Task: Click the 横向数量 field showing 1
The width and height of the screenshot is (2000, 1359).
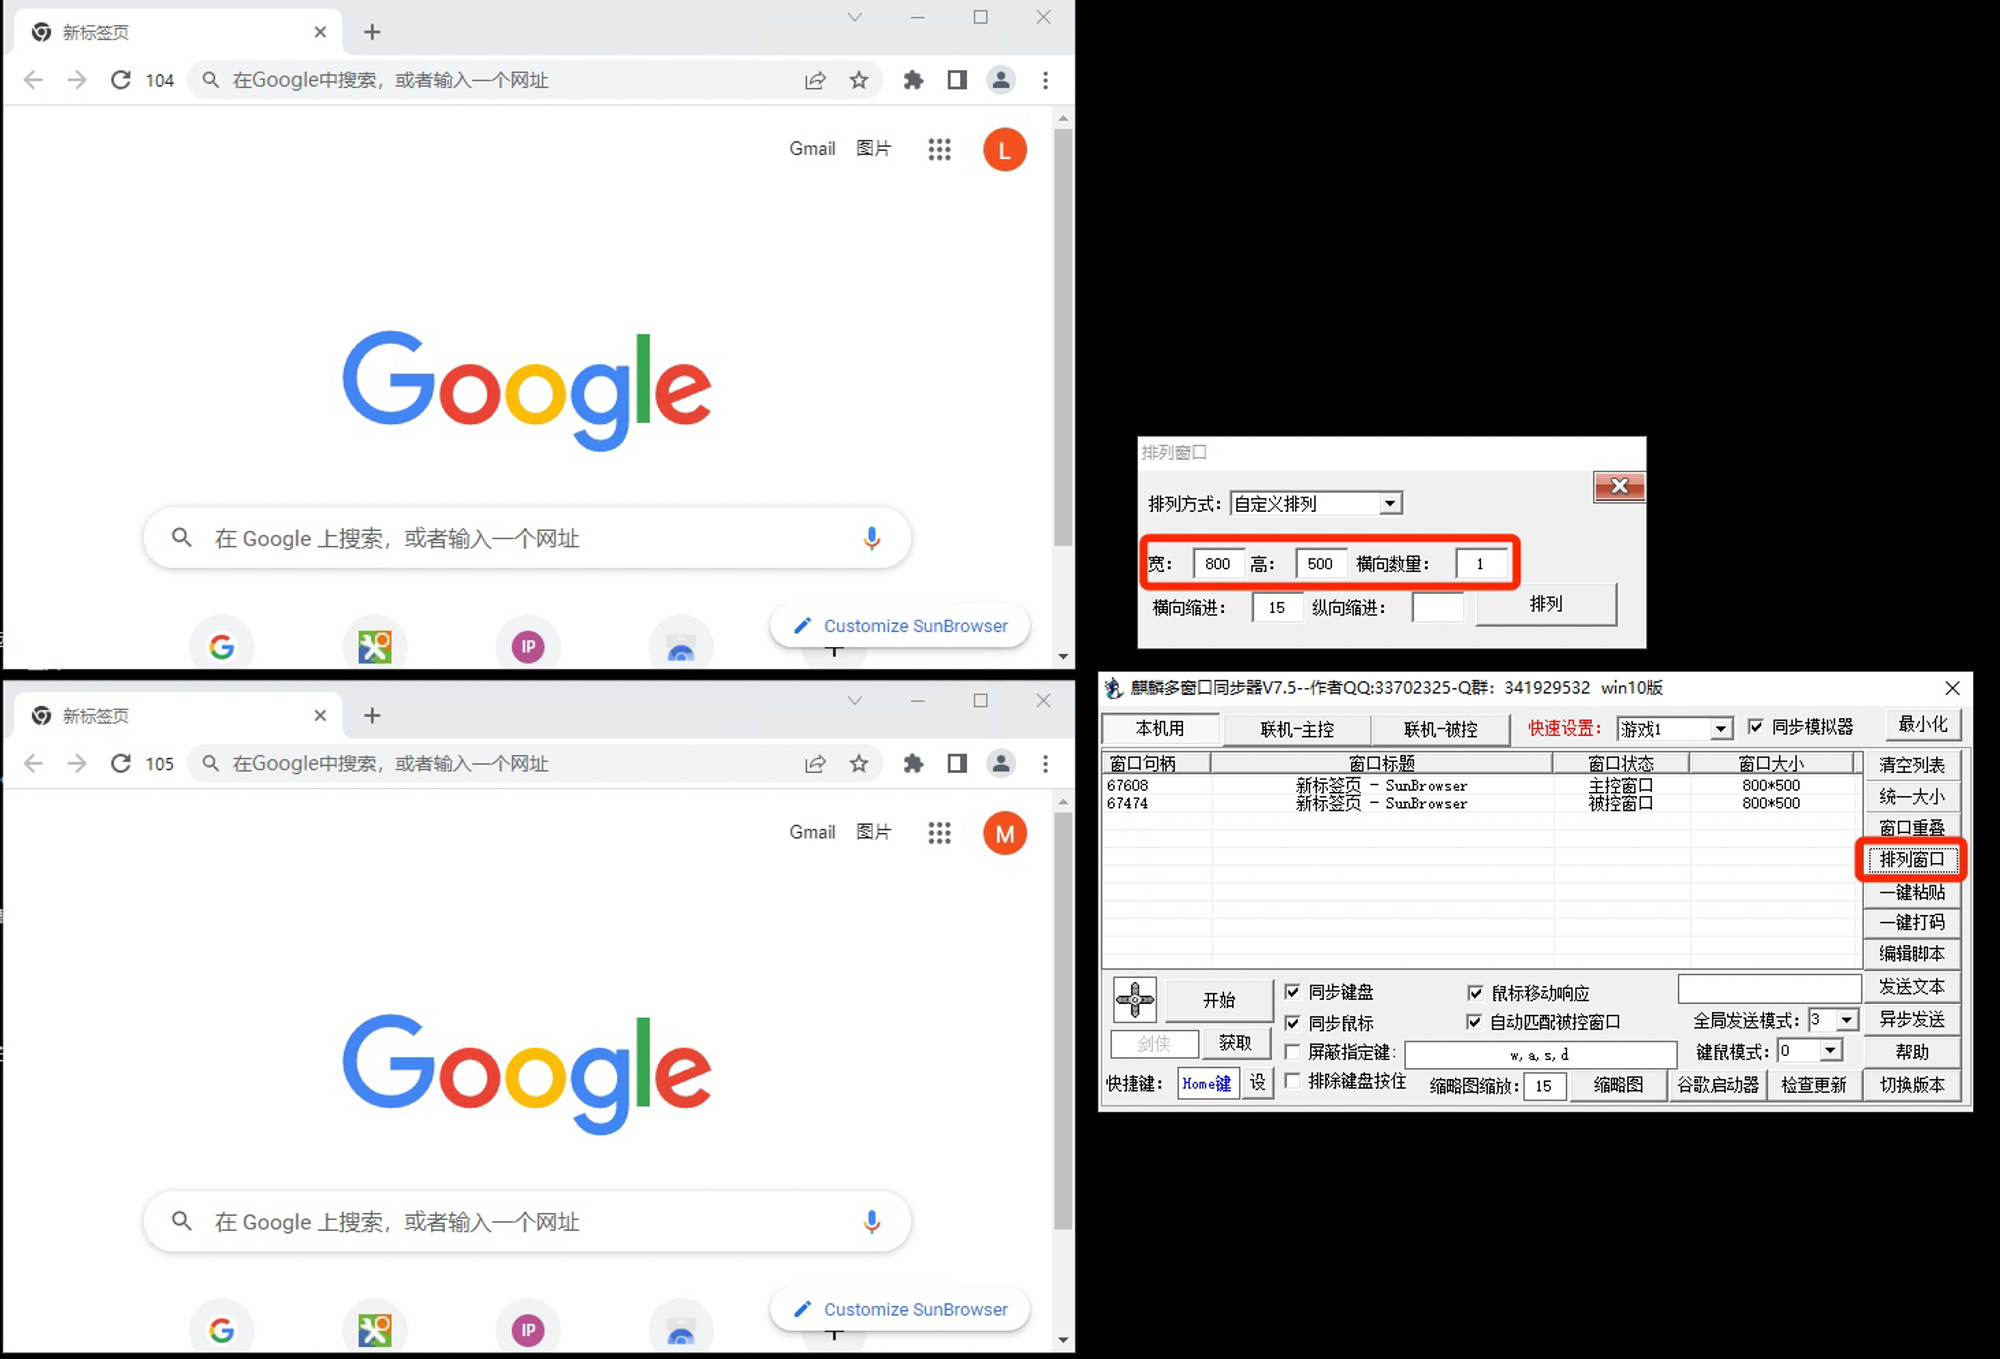Action: 1480,564
